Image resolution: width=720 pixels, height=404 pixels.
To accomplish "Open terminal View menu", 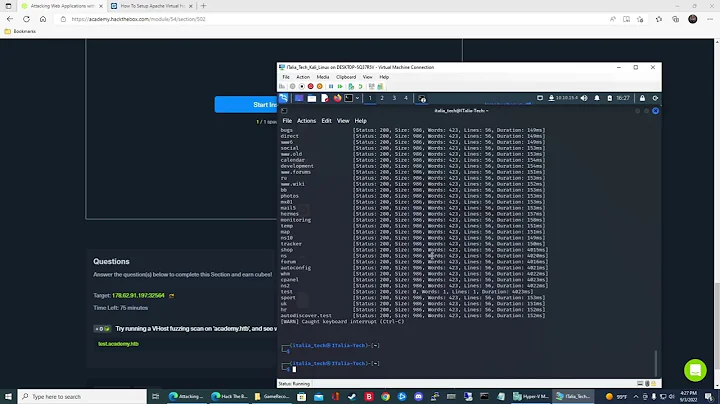I will (343, 121).
